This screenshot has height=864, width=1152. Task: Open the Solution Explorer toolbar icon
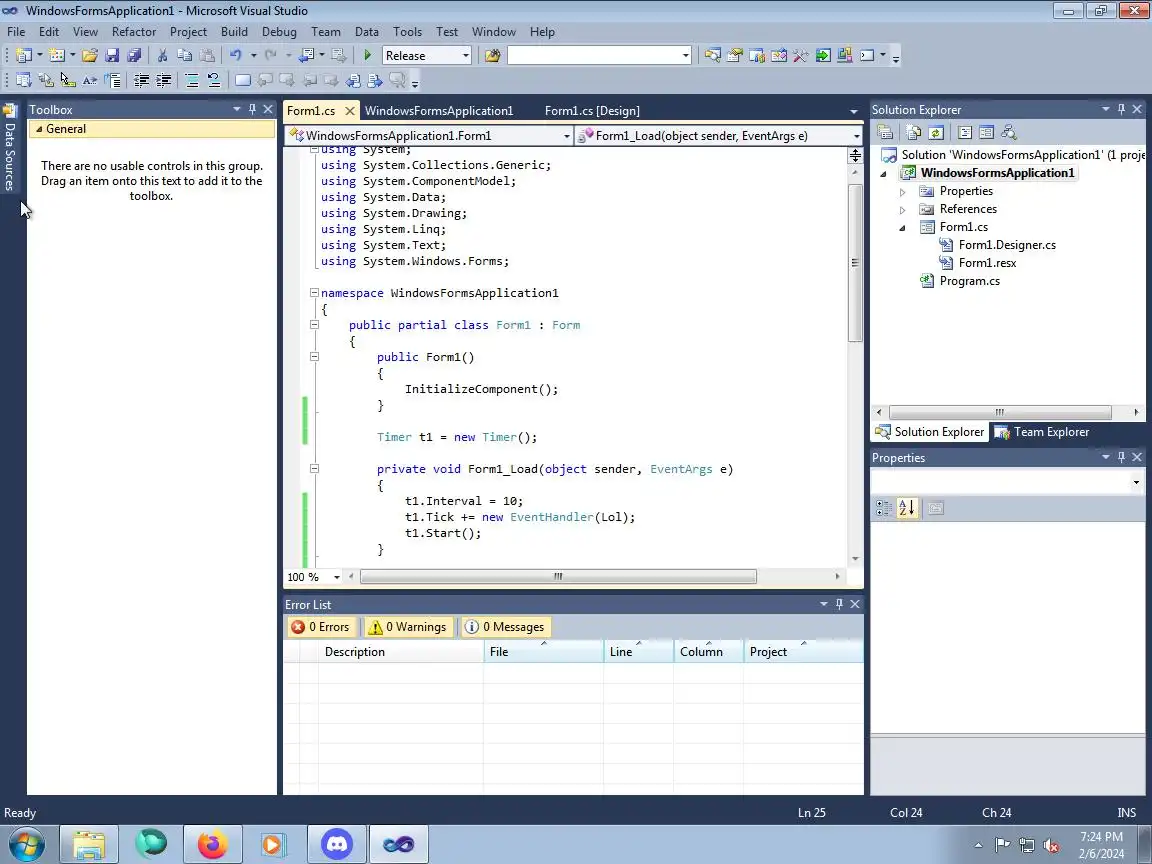coord(713,55)
